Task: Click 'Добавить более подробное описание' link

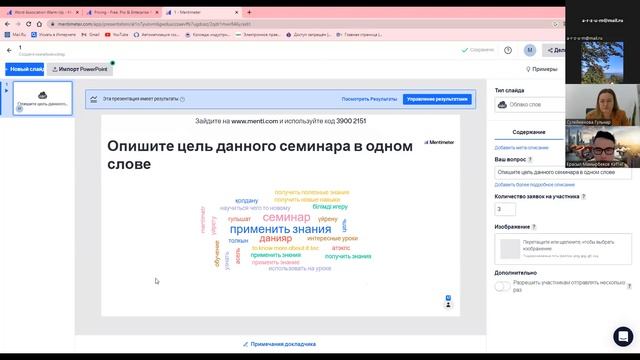Action: tap(534, 185)
